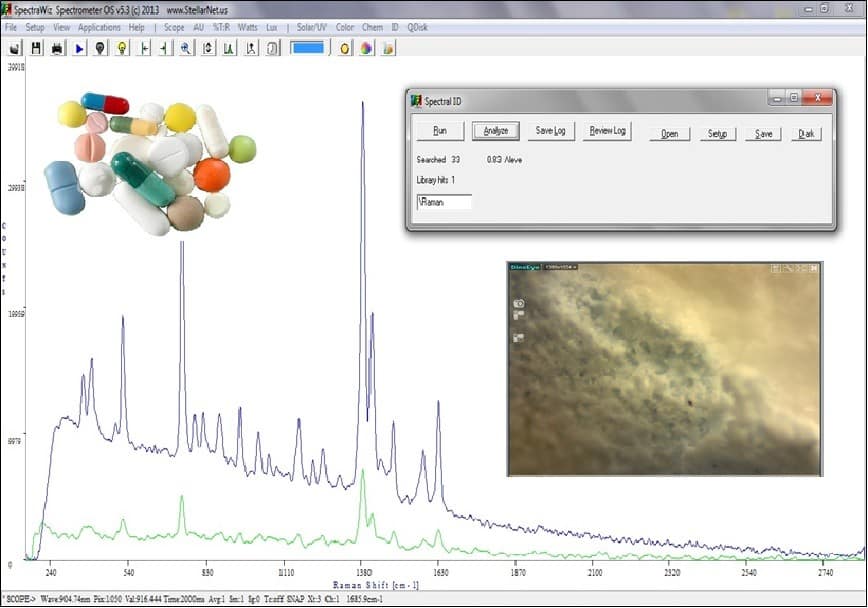Click the Dark button in Spectral ID
Image resolution: width=868 pixels, height=608 pixels.
click(806, 134)
